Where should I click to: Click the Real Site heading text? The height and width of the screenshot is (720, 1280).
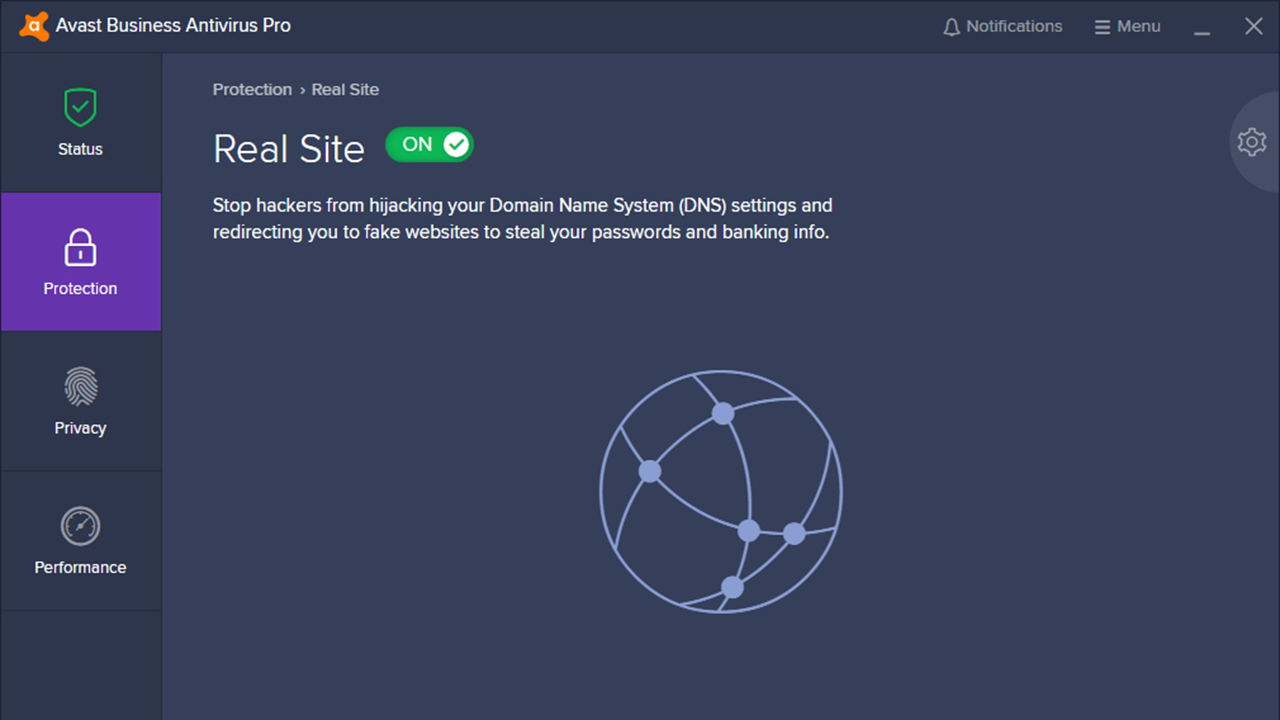289,149
